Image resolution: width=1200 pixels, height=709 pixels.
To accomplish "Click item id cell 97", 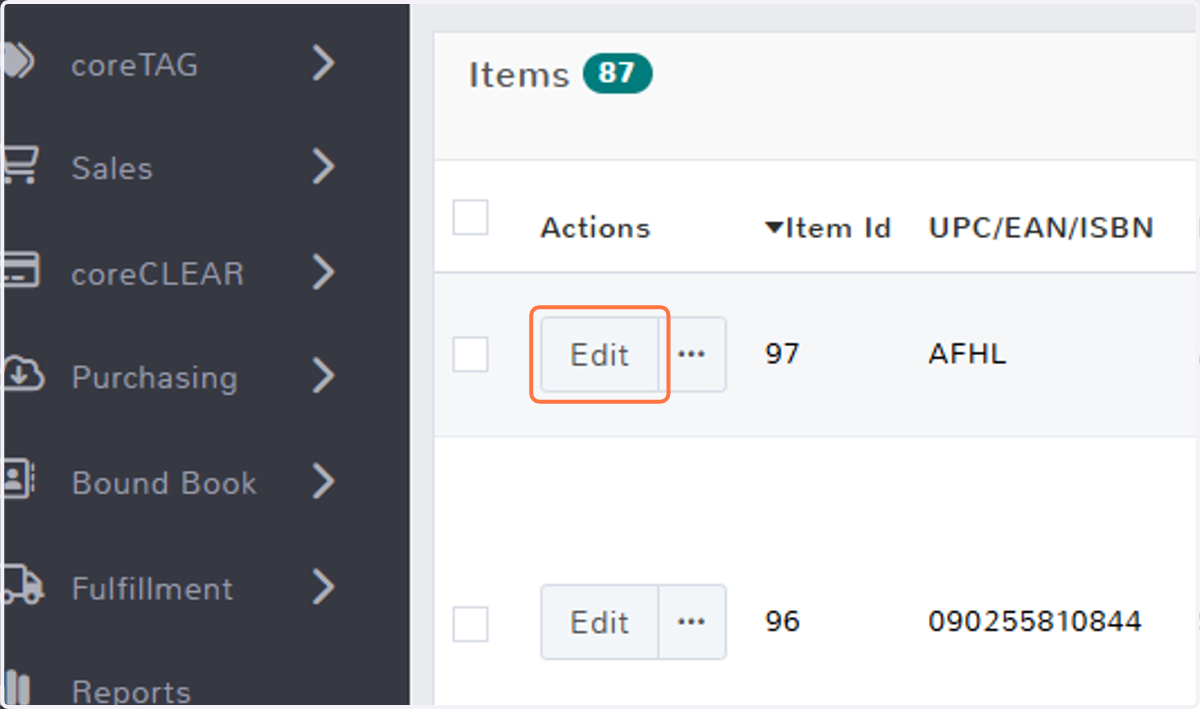I will coord(782,354).
